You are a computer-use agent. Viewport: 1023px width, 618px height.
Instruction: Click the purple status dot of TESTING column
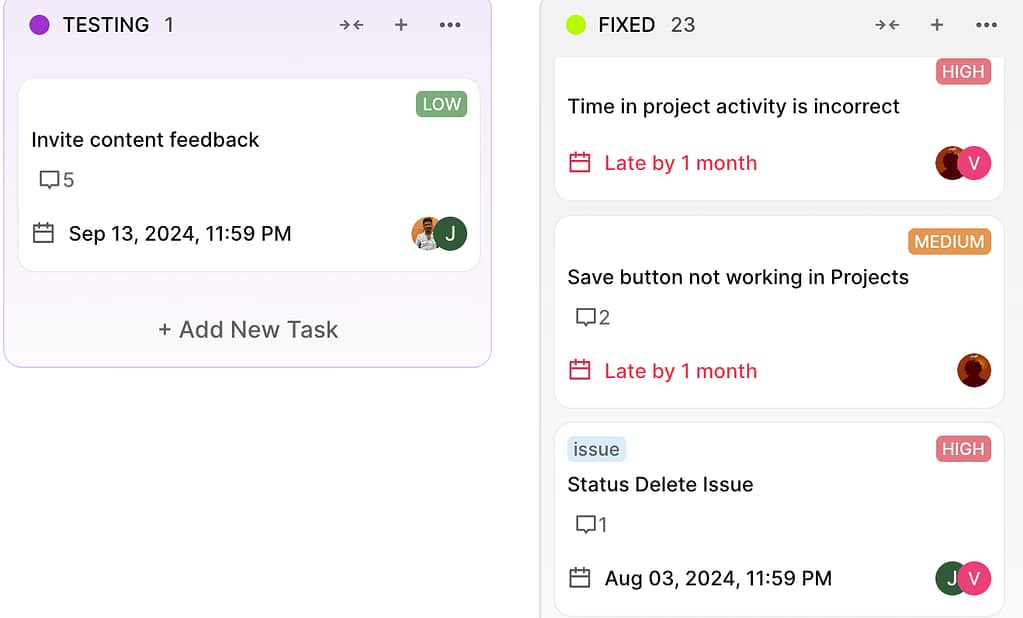click(40, 23)
